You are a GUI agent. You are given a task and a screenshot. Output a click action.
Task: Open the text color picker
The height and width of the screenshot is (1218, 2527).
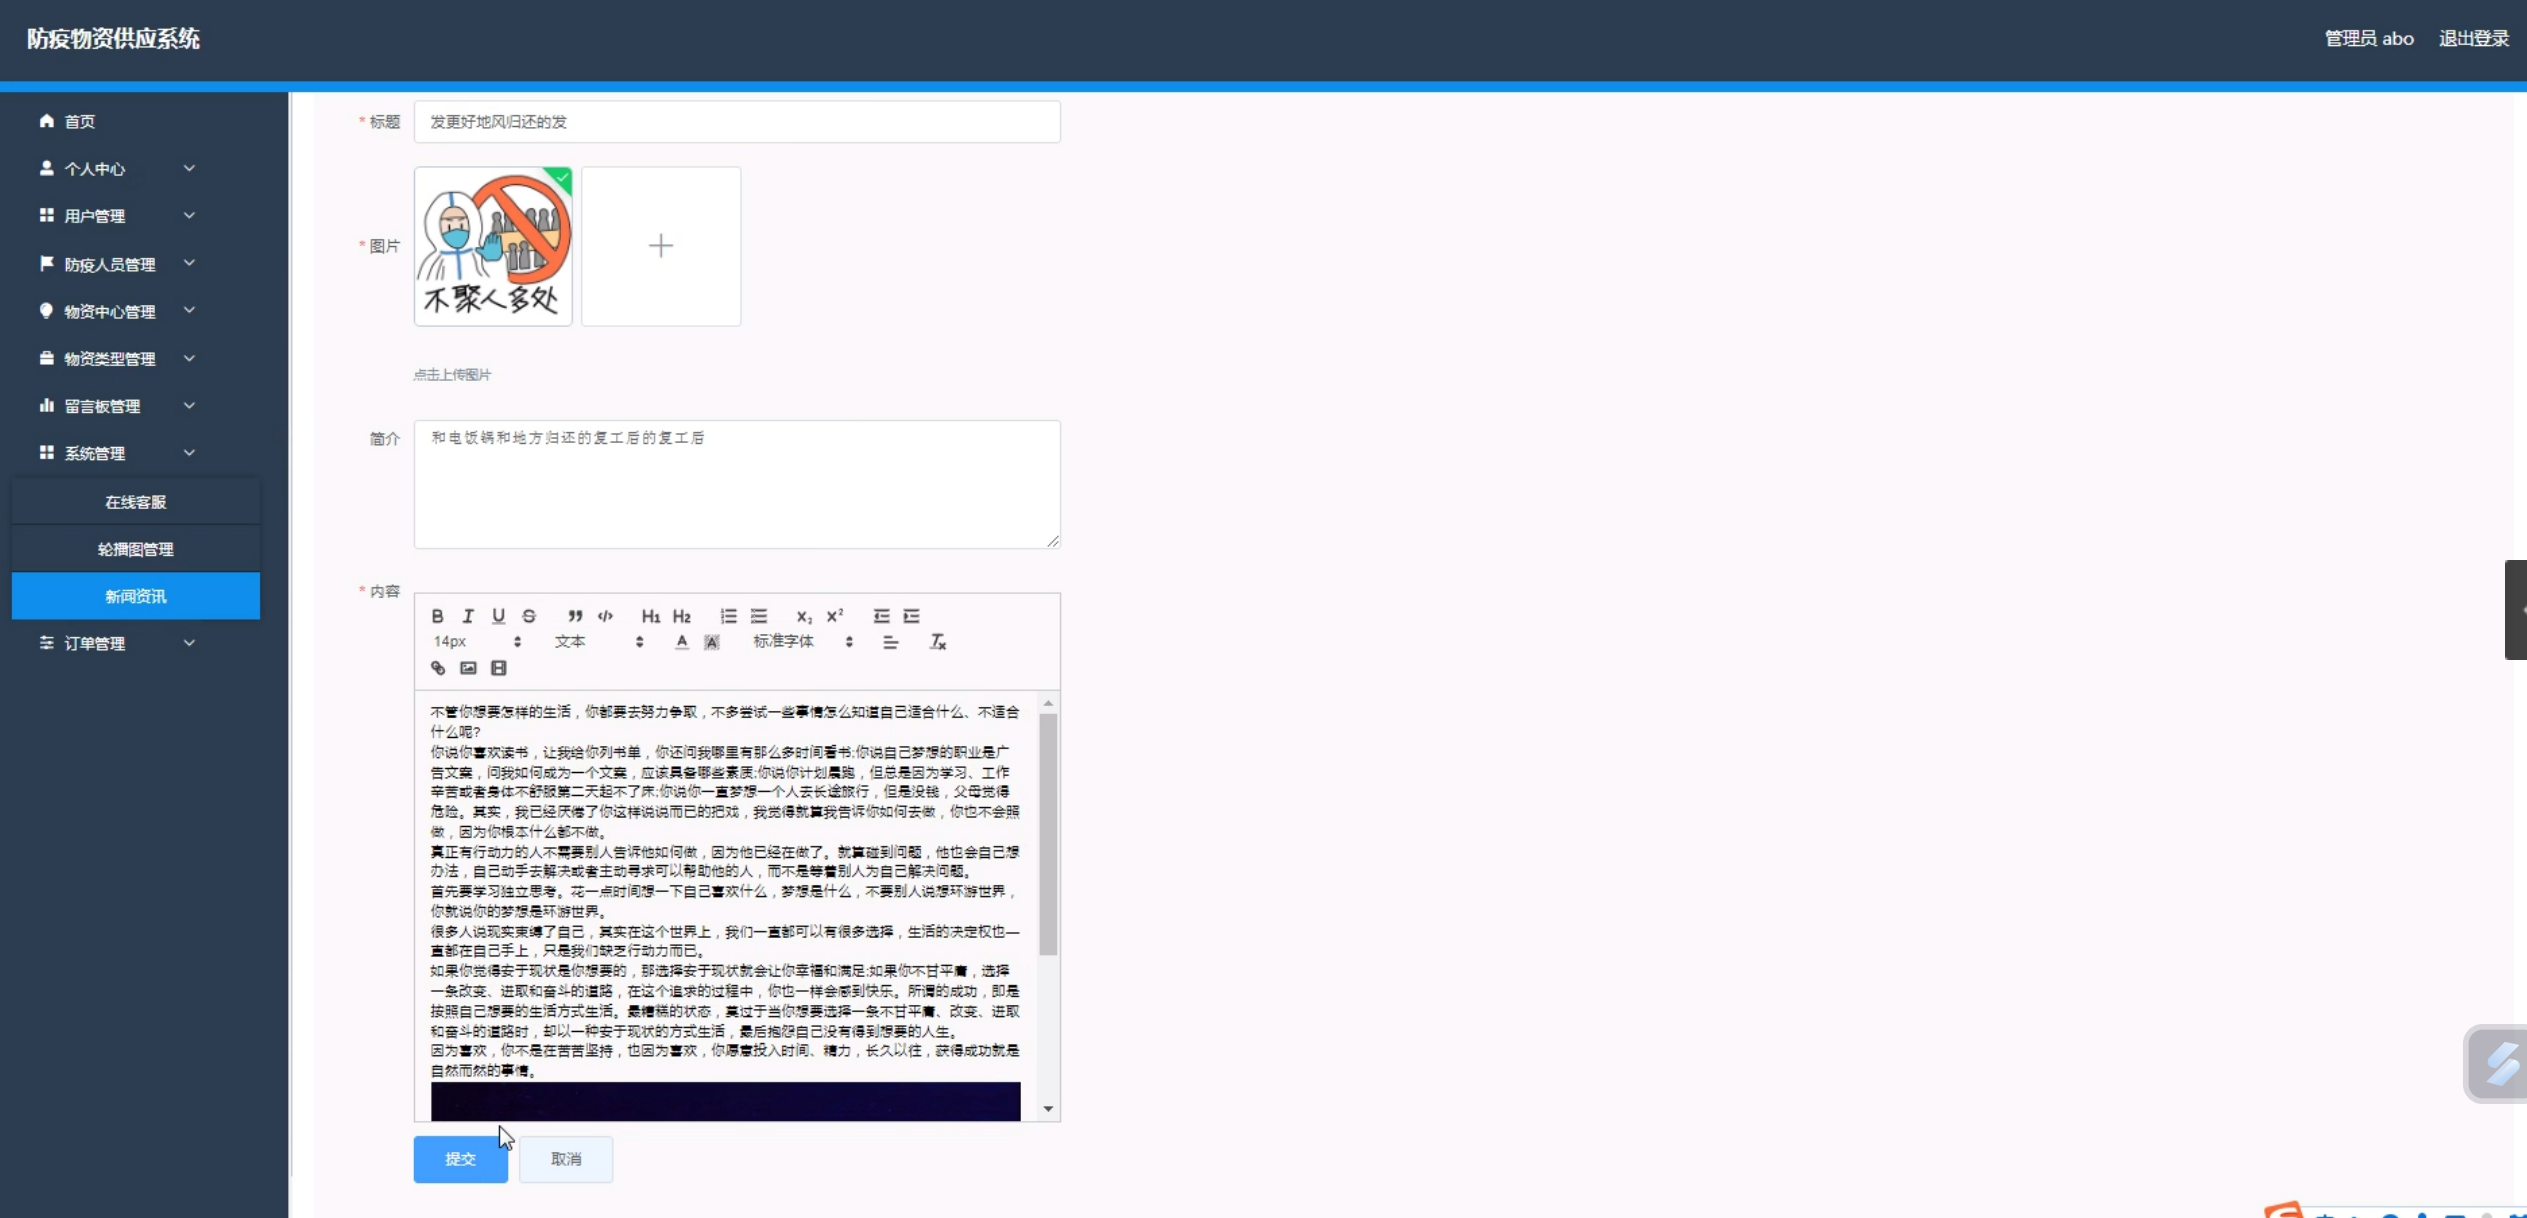point(681,642)
